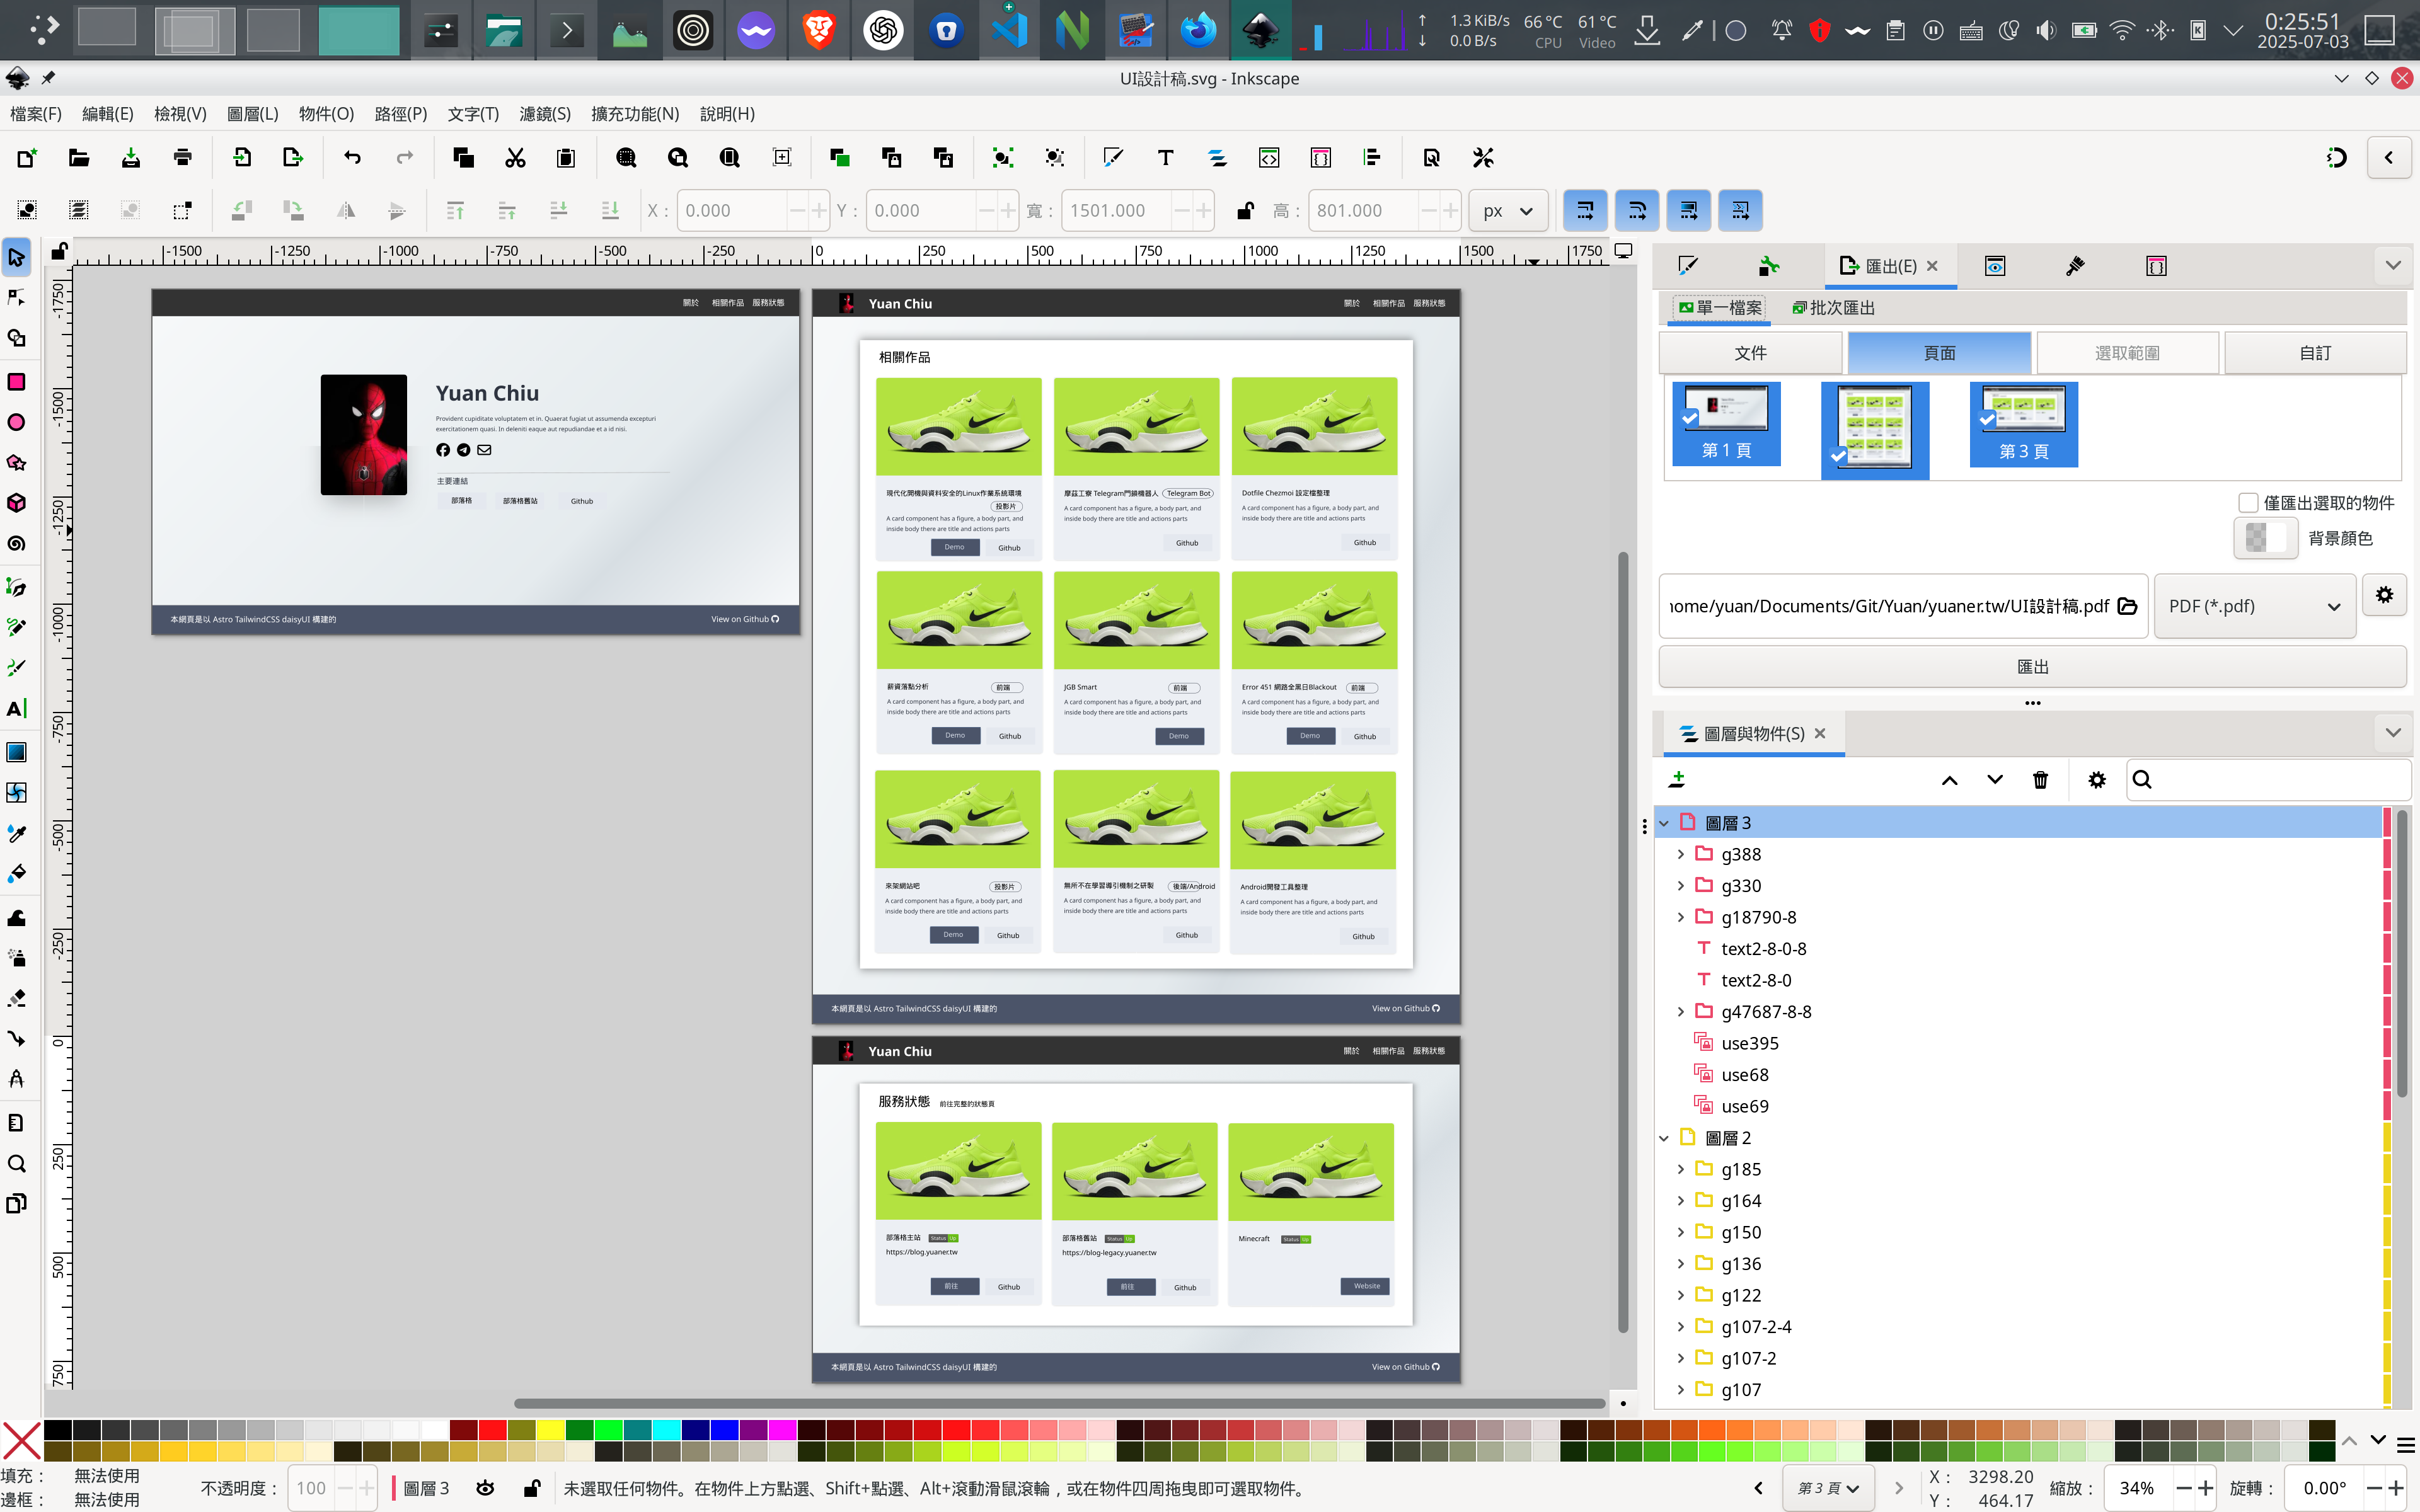The height and width of the screenshot is (1512, 2420).
Task: Toggle layer 3 visibility eye in statusbar
Action: pos(485,1488)
